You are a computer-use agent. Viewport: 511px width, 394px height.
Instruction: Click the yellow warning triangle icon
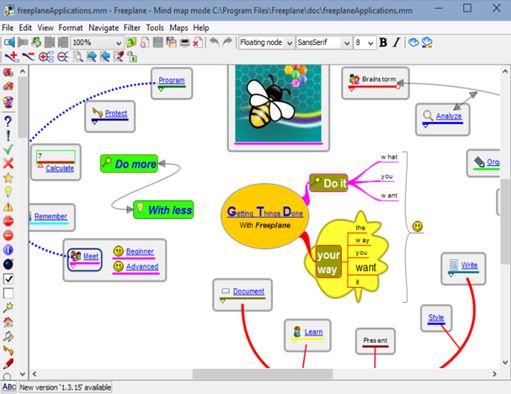8,207
